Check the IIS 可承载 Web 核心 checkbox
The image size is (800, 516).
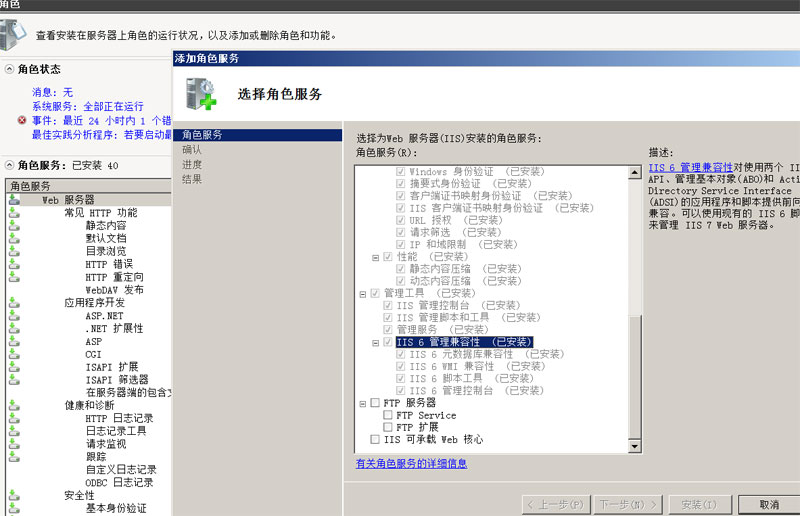click(x=375, y=439)
